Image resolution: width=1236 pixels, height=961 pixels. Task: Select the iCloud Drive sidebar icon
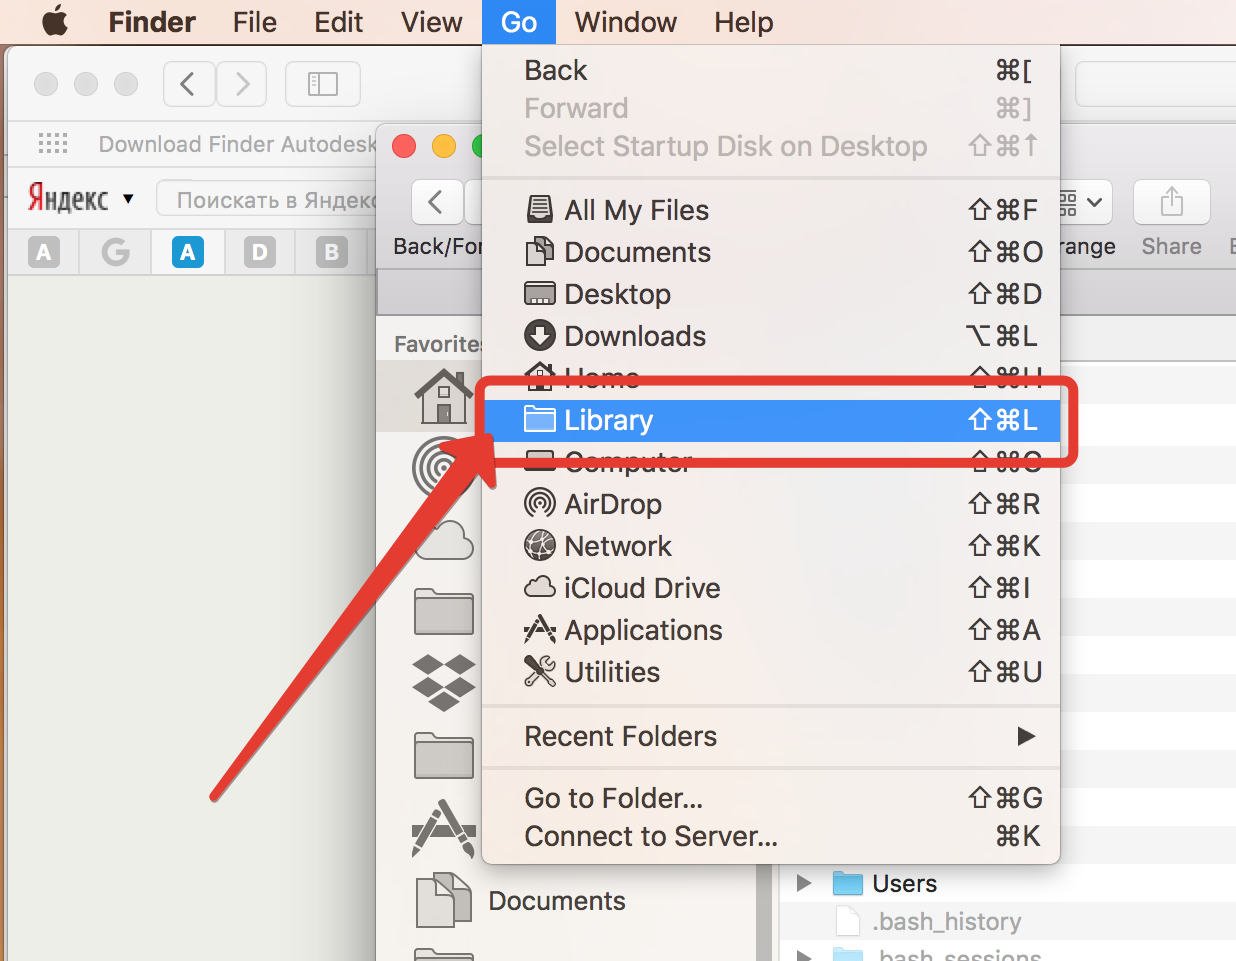(444, 540)
